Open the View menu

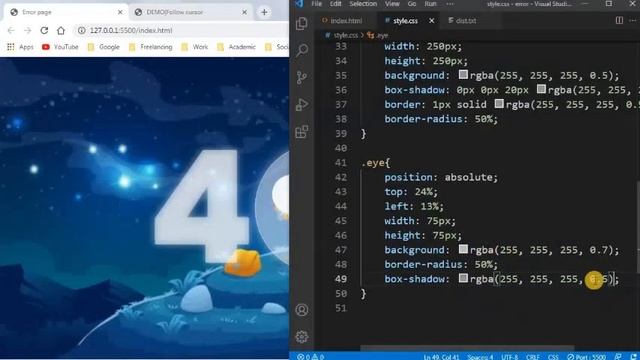(x=392, y=4)
